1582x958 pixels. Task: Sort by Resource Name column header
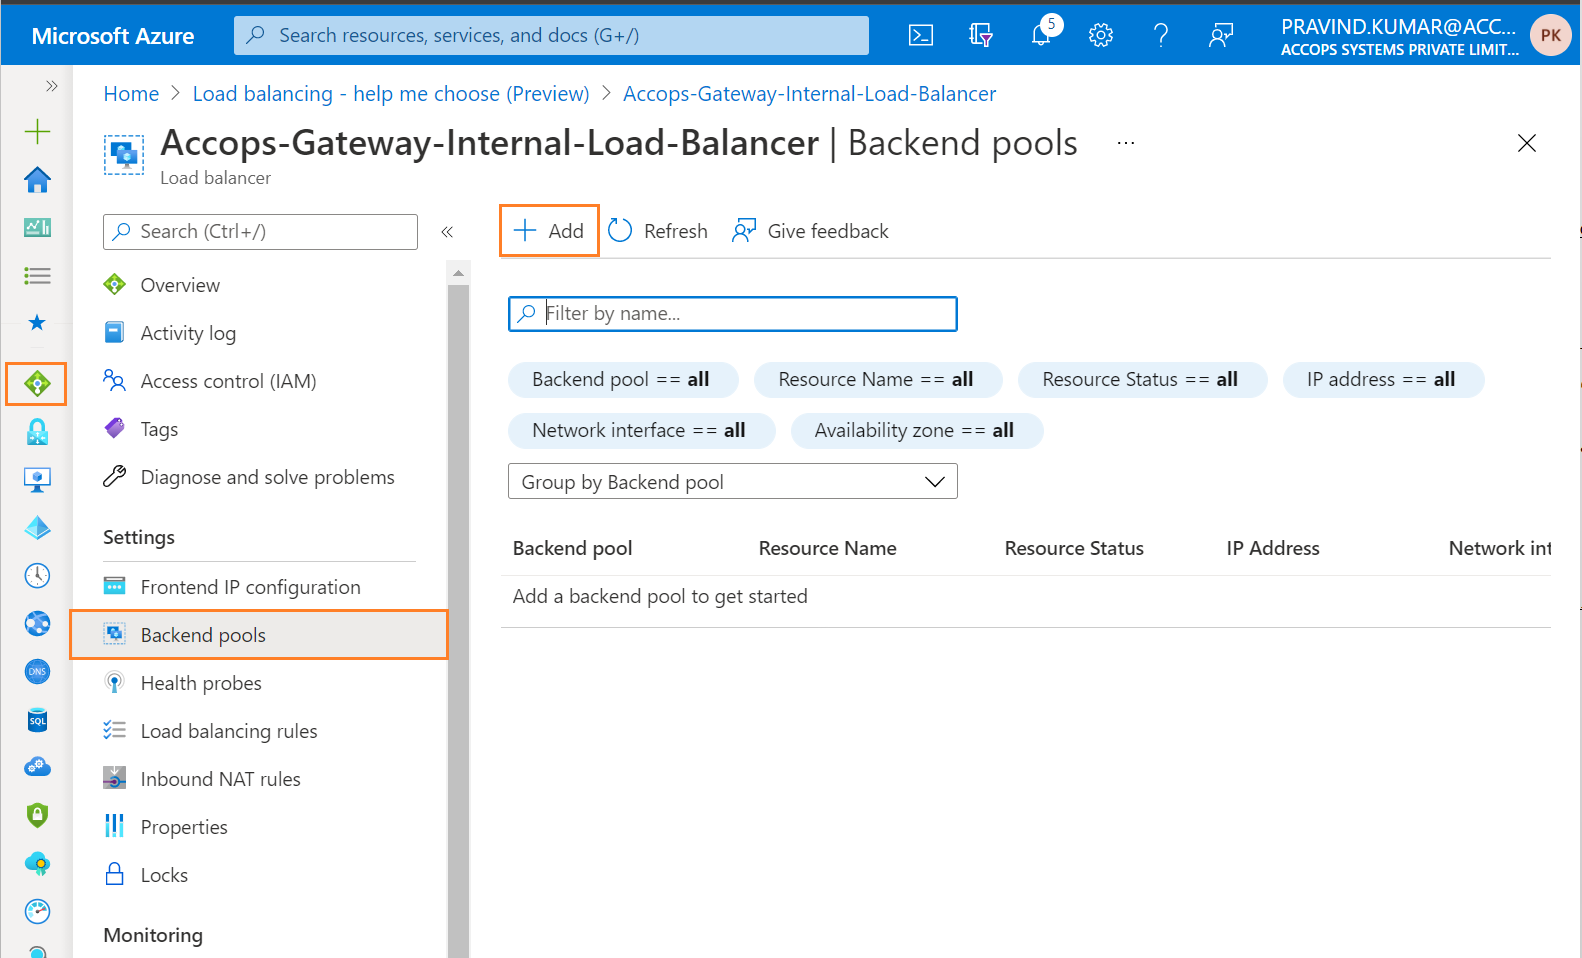tap(828, 549)
